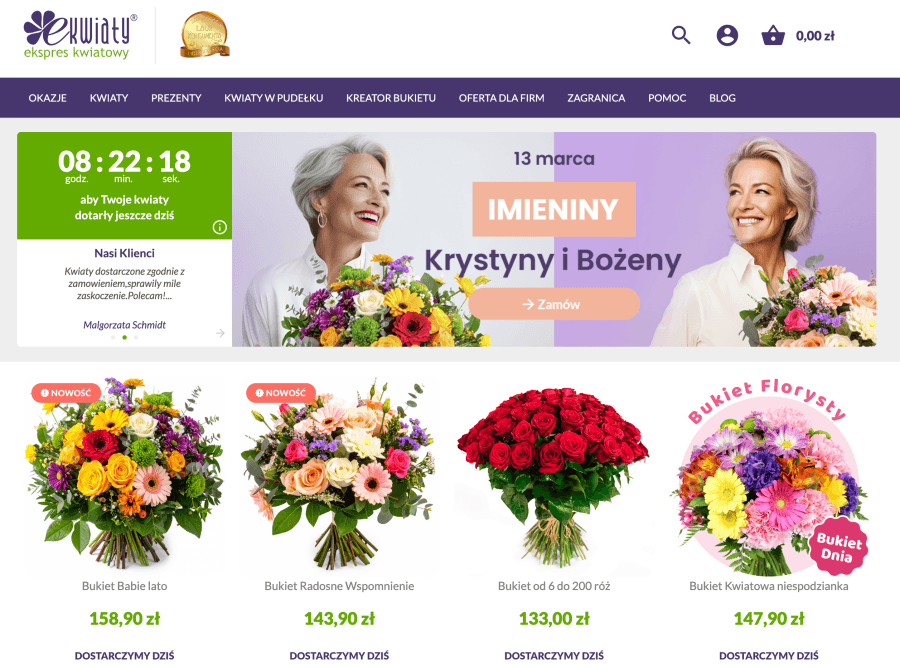Open Bukiet Babie lato product link
This screenshot has height=667, width=900.
pyautogui.click(x=125, y=586)
